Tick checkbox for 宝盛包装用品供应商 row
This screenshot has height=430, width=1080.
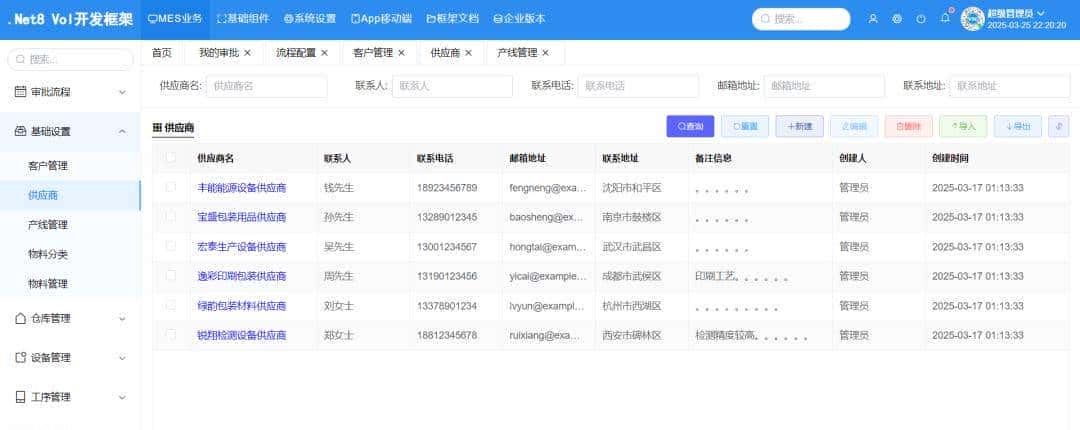[x=171, y=216]
